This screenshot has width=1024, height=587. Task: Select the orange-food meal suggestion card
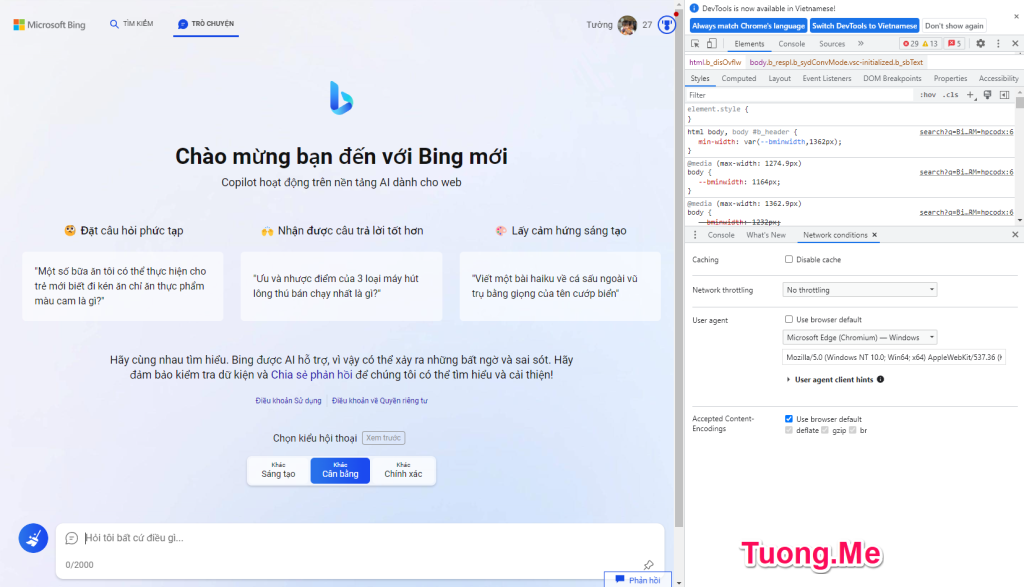tap(123, 286)
